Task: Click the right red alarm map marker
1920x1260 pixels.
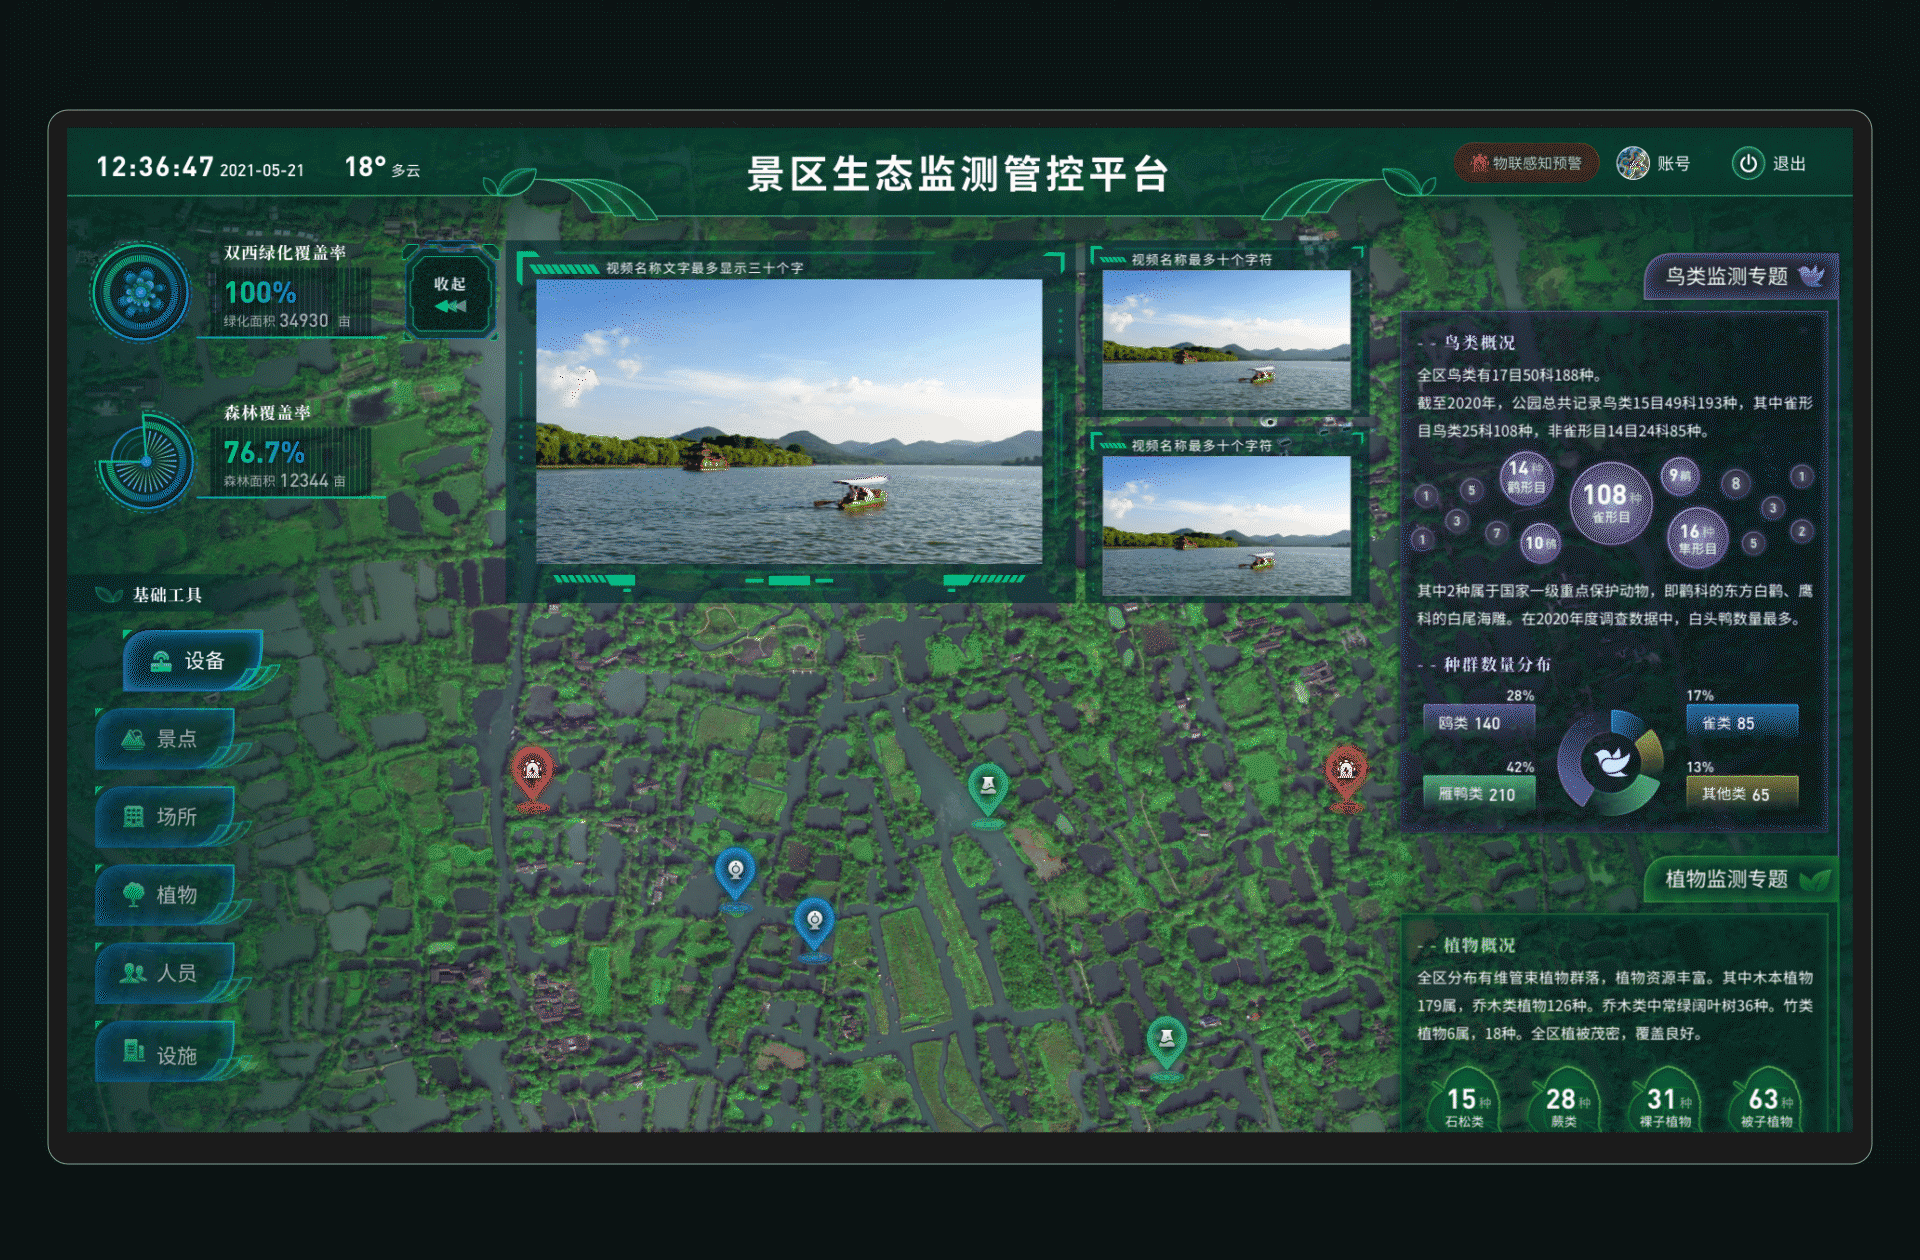Action: coord(1345,771)
